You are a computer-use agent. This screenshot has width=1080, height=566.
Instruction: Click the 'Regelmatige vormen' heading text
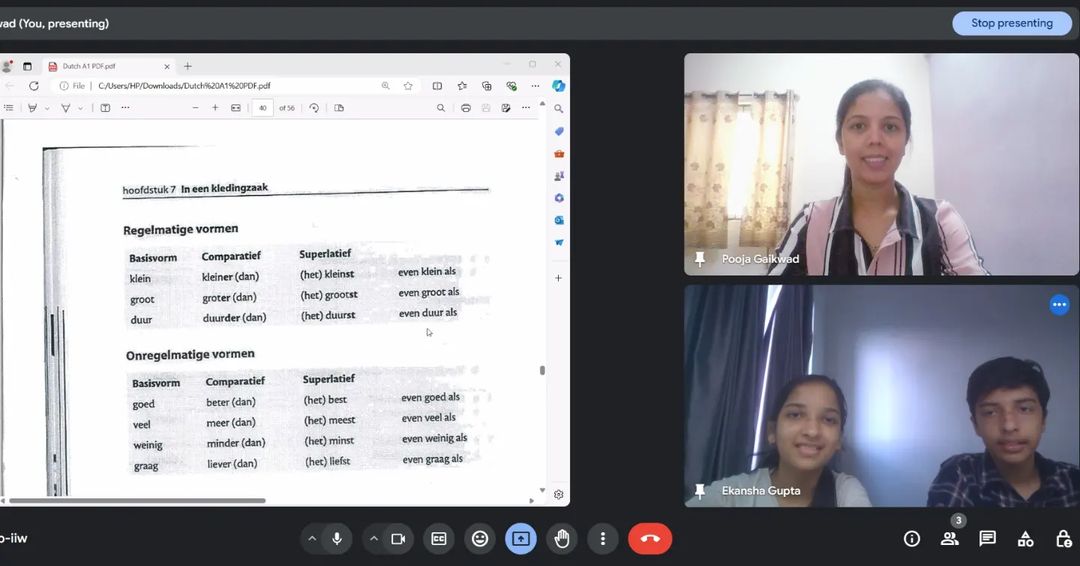tap(180, 229)
